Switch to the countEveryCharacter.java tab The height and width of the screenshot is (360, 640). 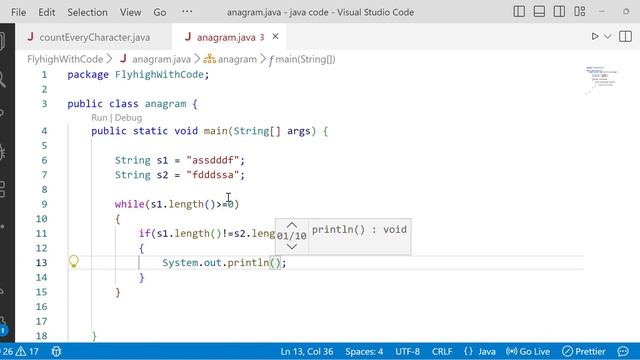click(x=95, y=37)
